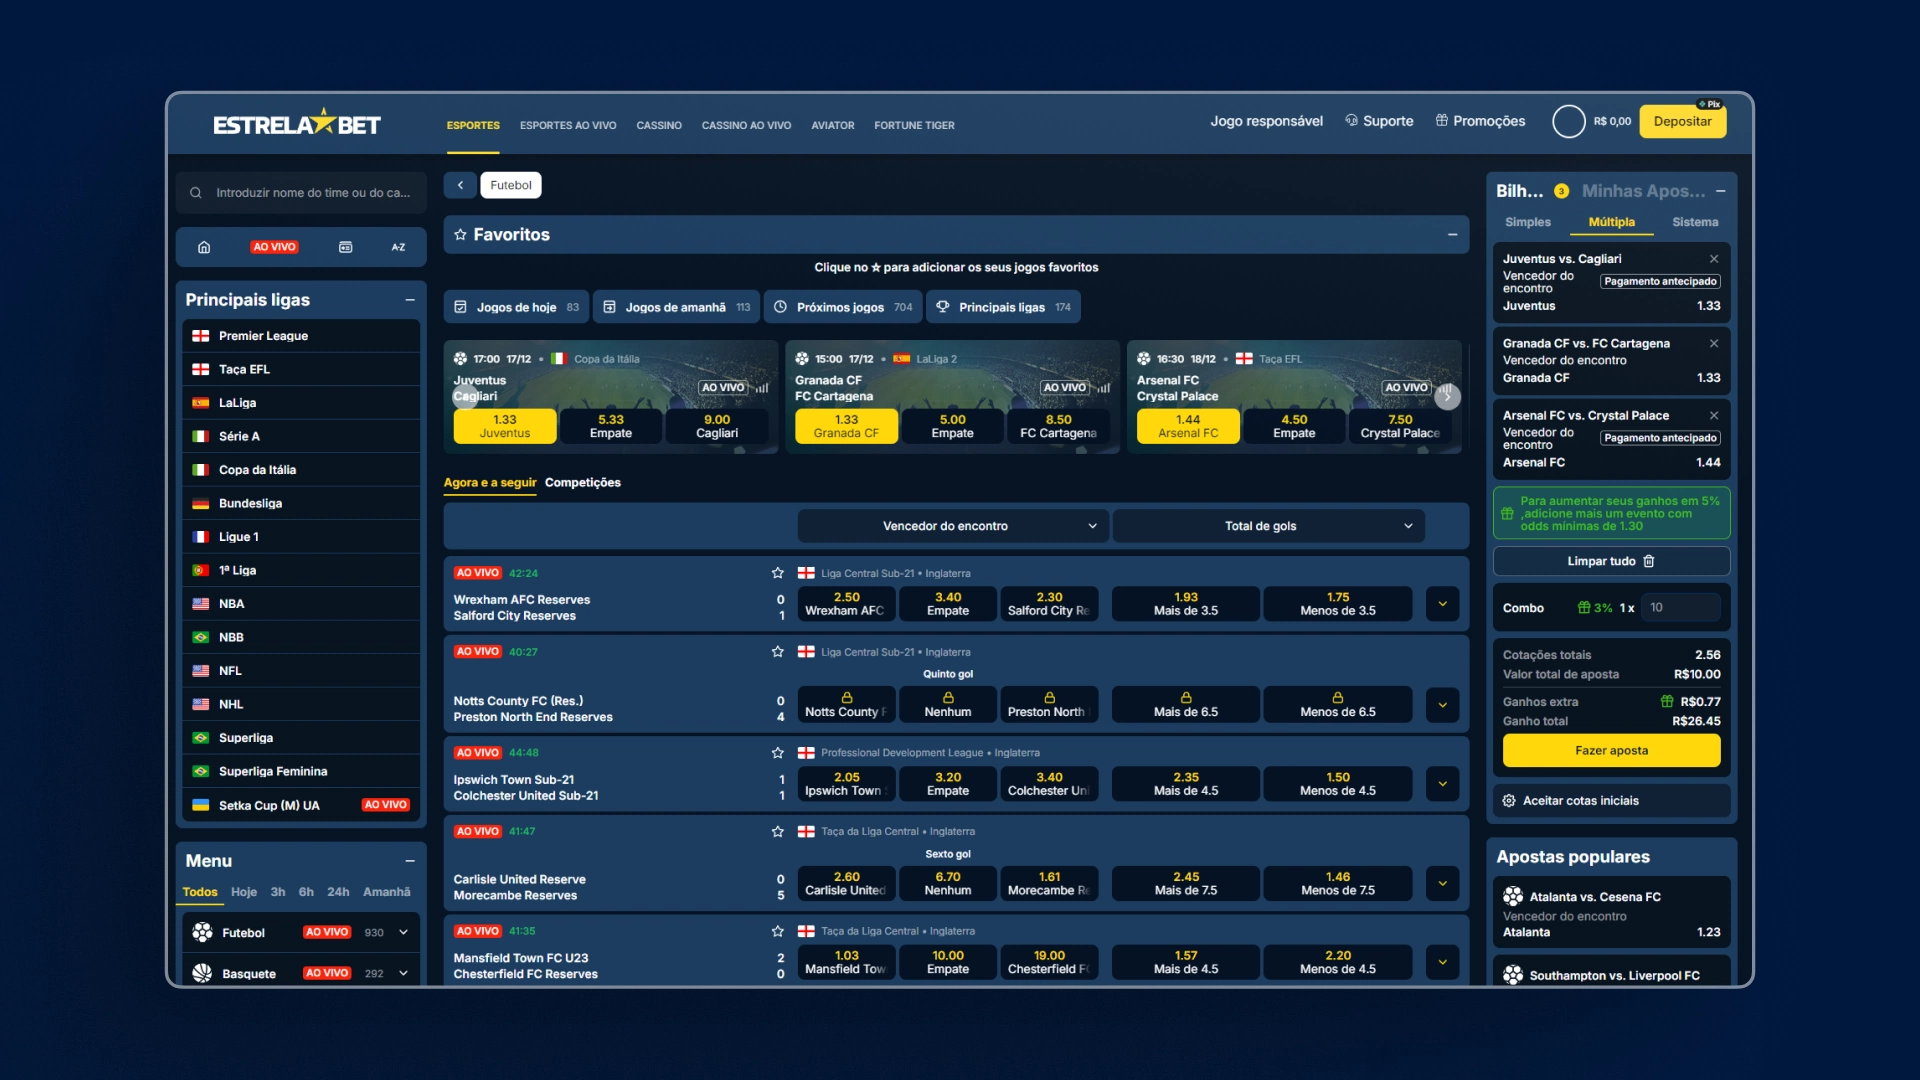
Task: Expand more markets for Notts County match
Action: pos(1442,704)
